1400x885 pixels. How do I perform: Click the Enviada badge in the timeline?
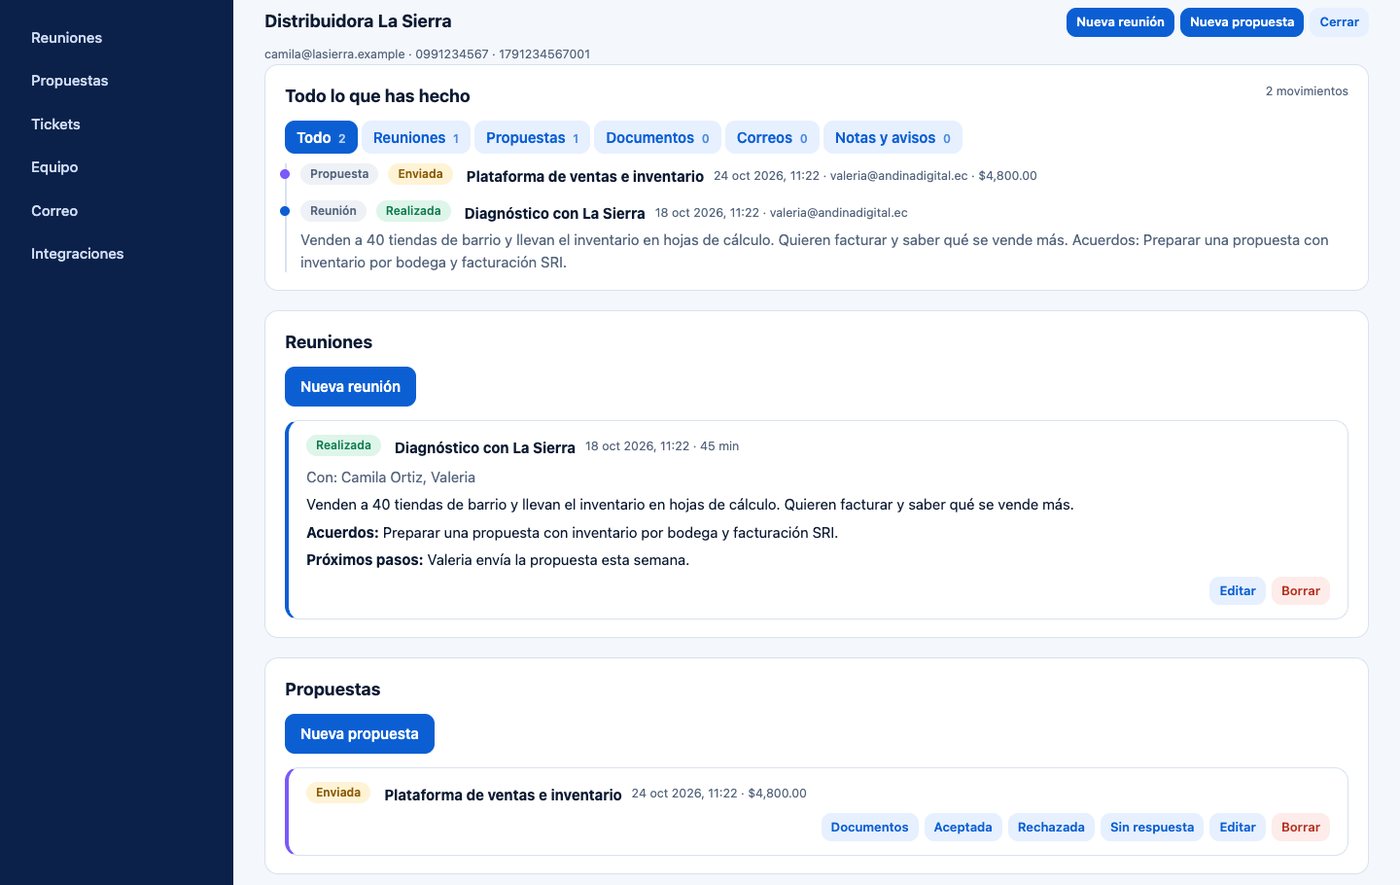click(420, 174)
